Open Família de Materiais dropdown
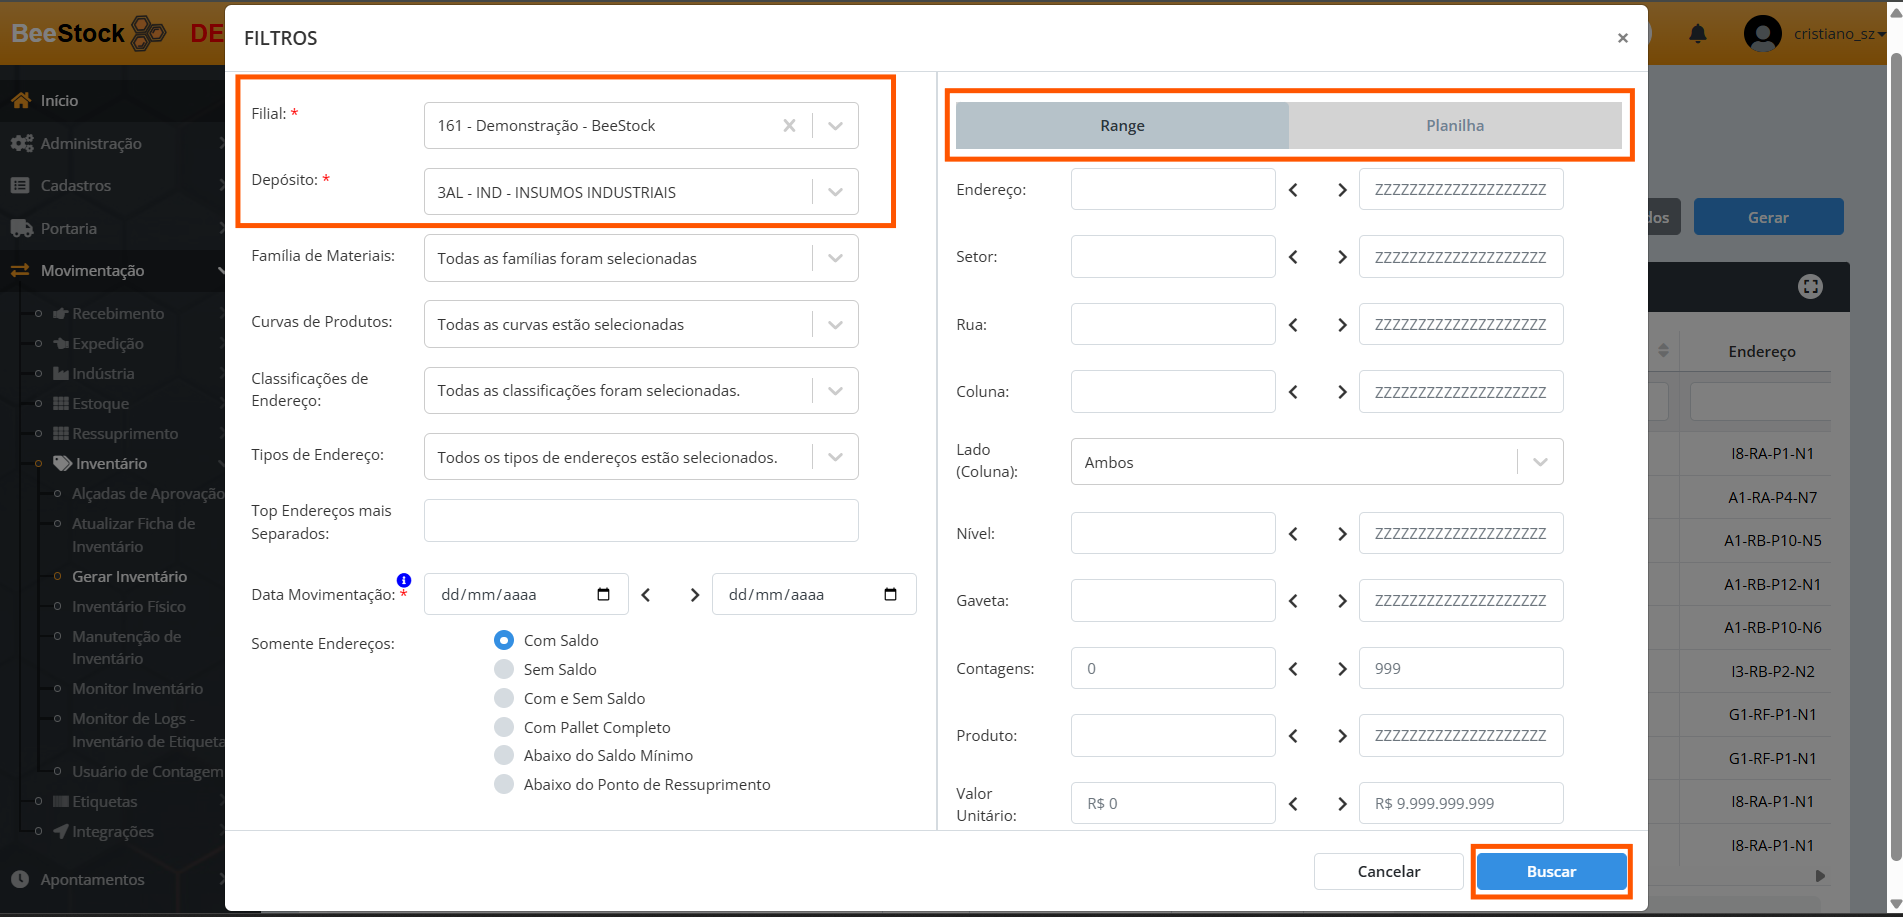This screenshot has height=917, width=1903. coord(835,258)
